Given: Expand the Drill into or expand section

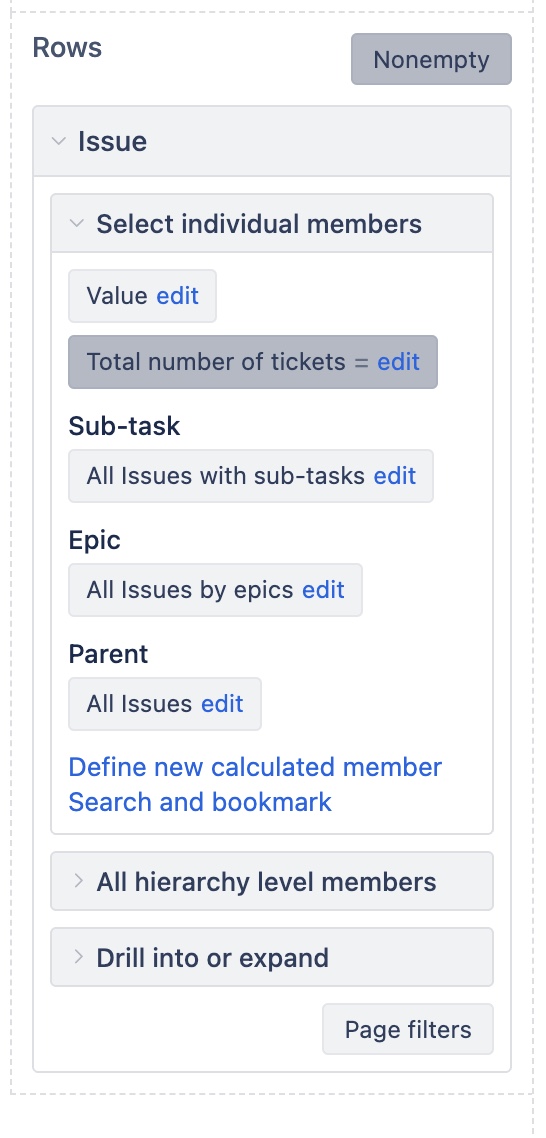Looking at the screenshot, I should point(272,957).
